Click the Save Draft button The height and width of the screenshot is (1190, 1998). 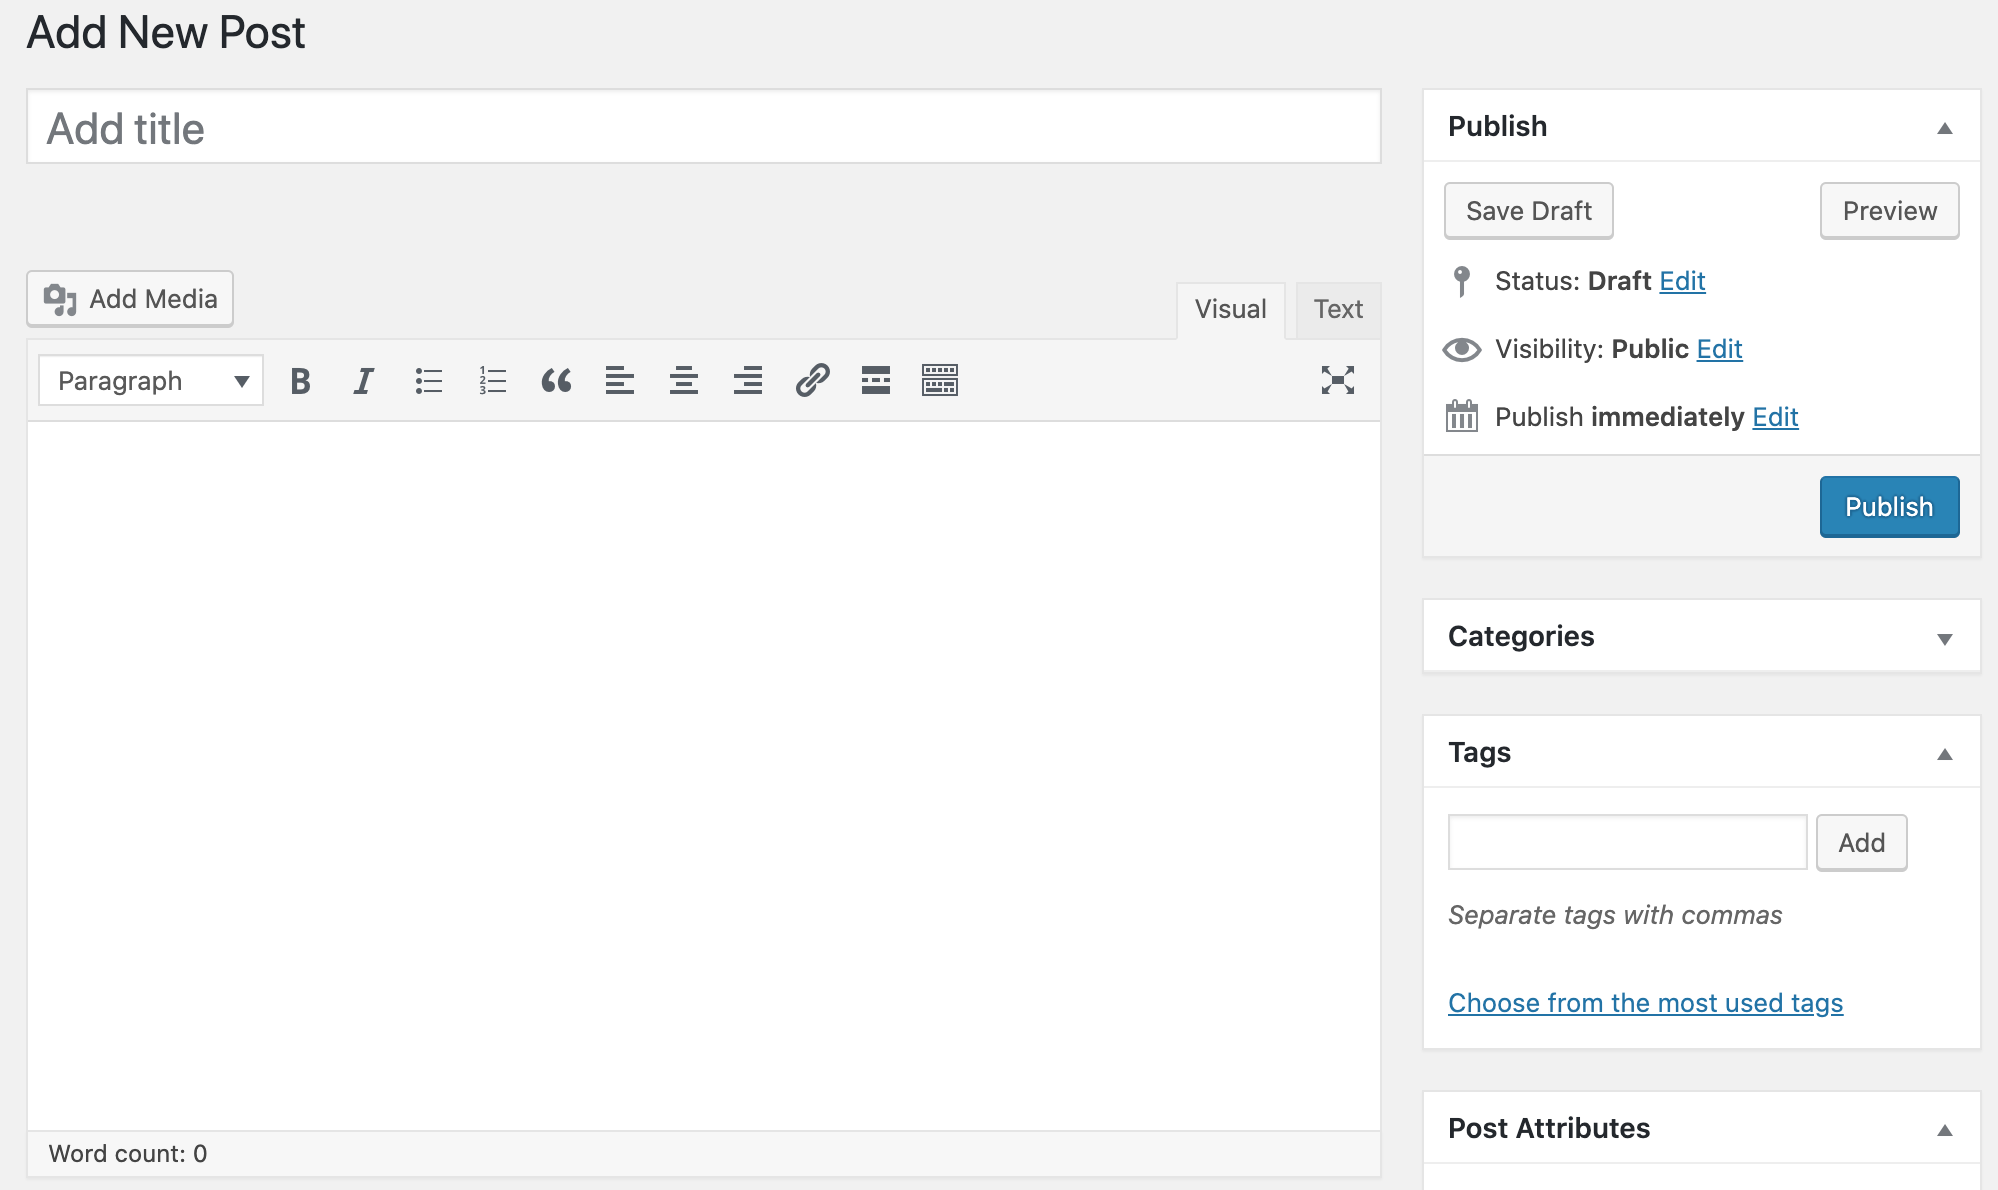pyautogui.click(x=1528, y=210)
